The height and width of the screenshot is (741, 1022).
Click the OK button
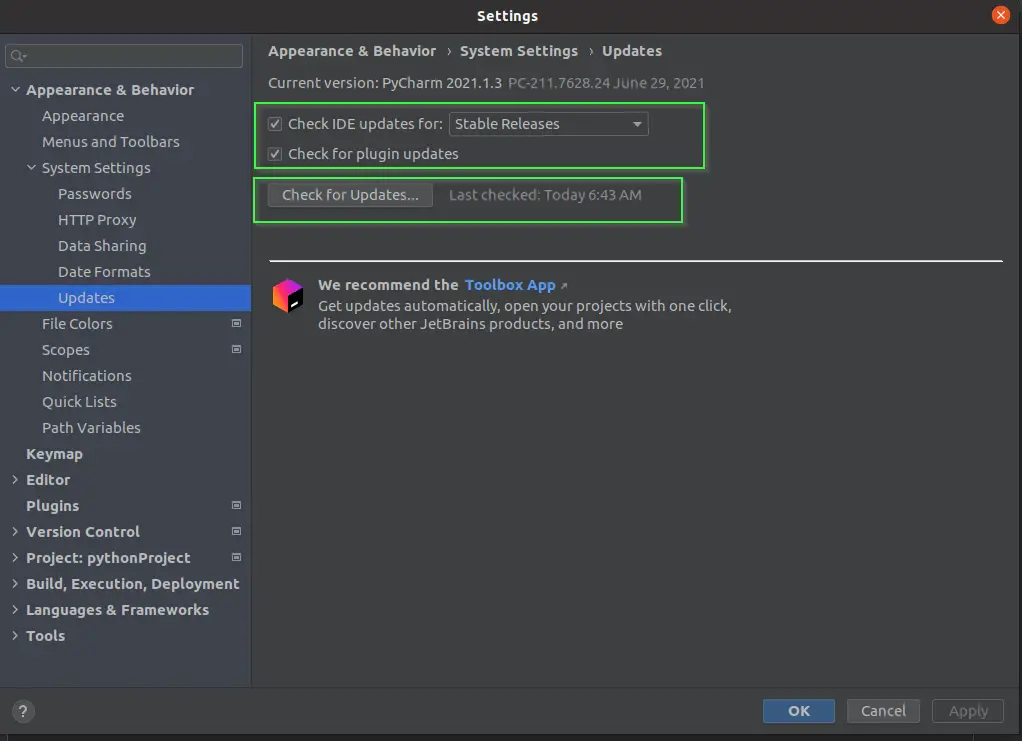798,711
